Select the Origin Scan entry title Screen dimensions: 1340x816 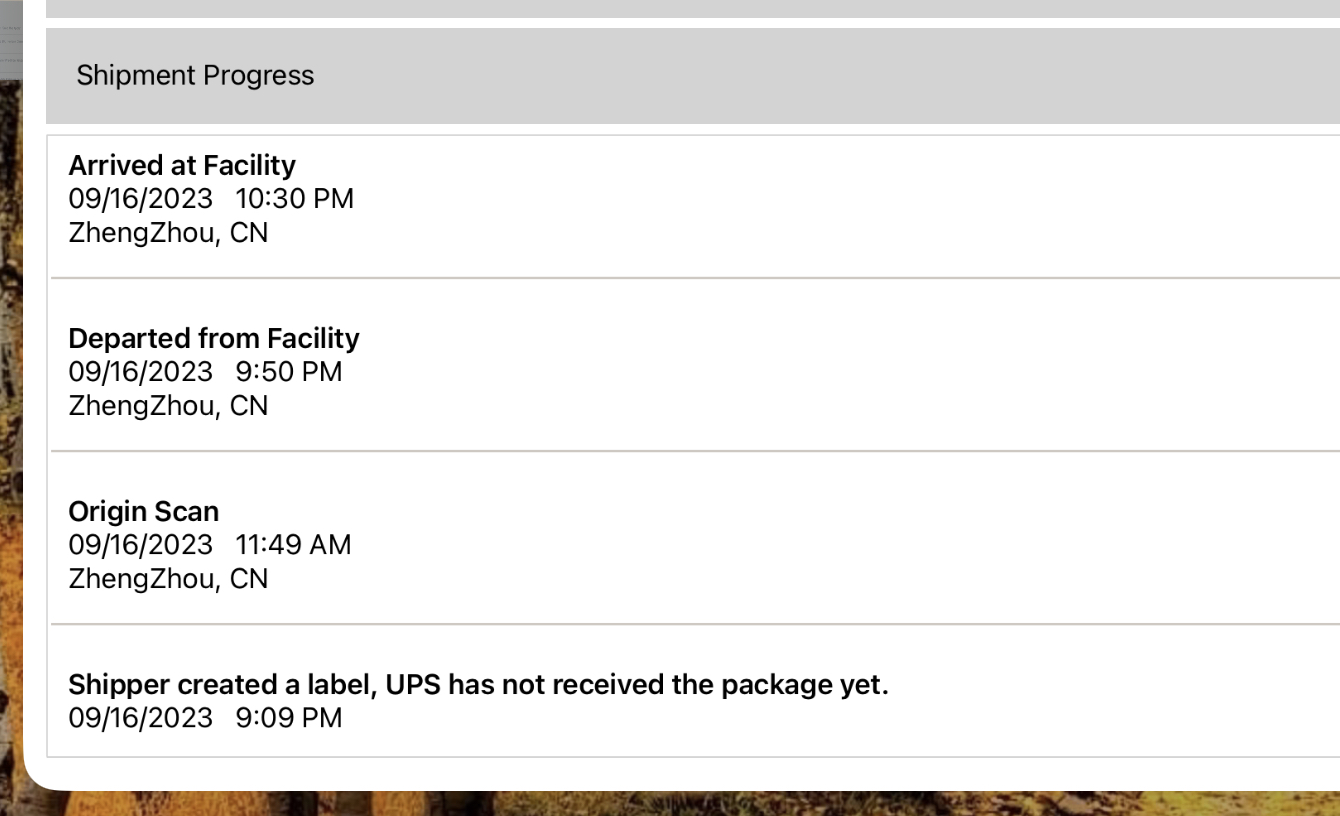tap(143, 511)
